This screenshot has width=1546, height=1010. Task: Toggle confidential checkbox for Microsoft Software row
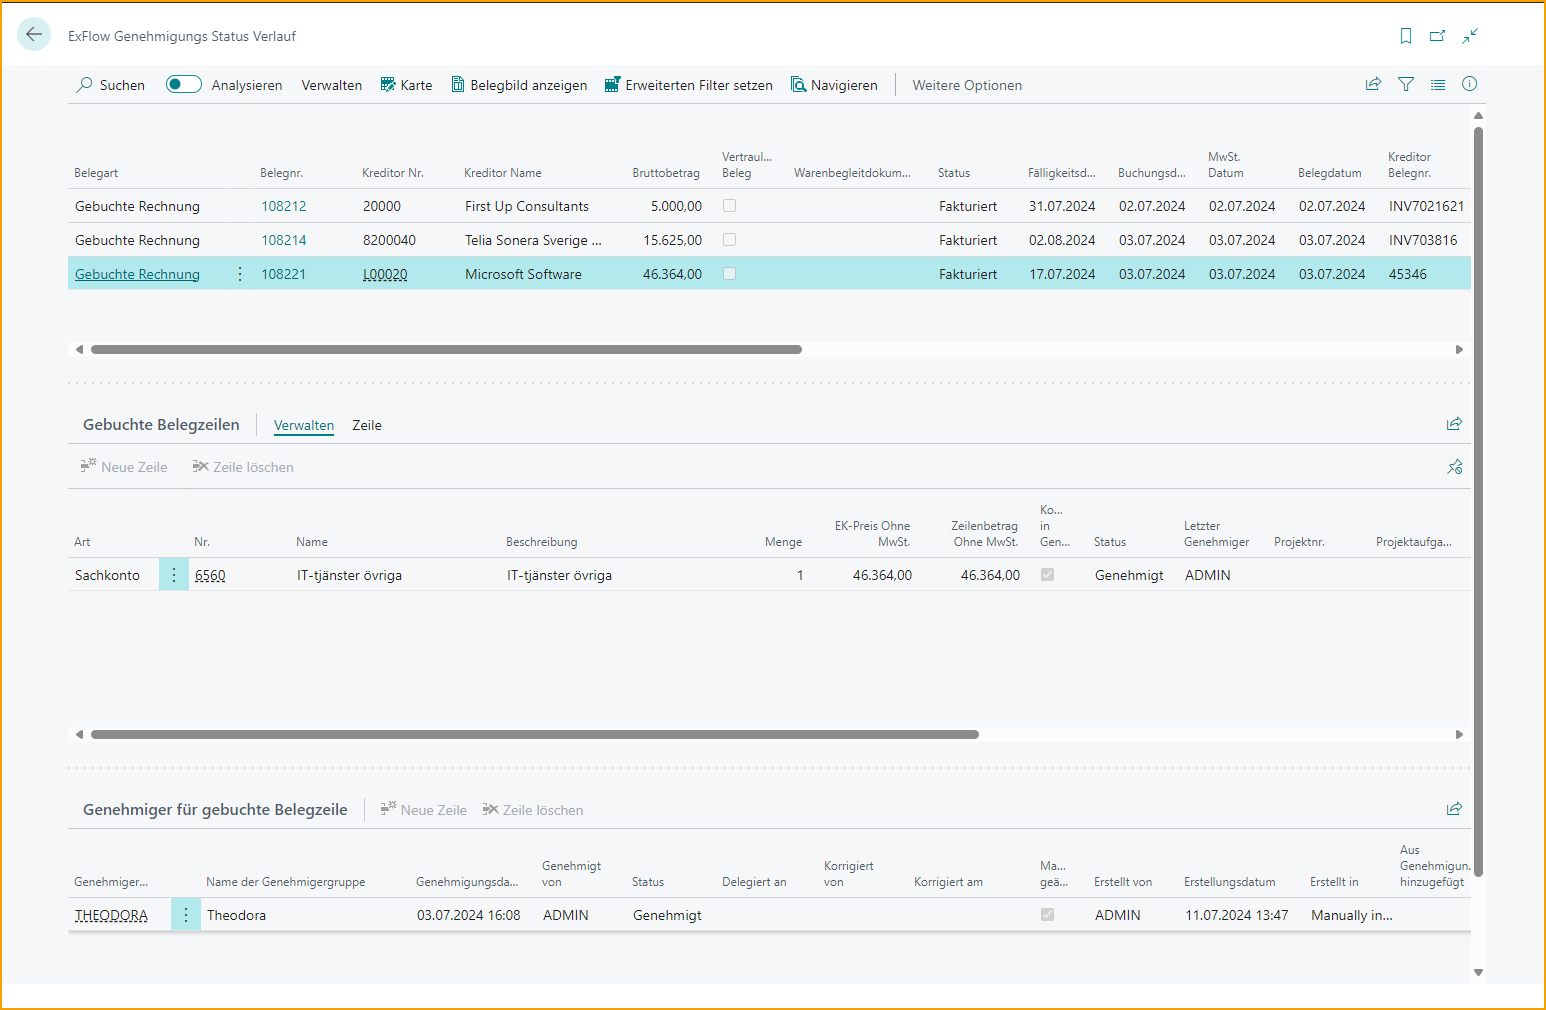point(730,274)
